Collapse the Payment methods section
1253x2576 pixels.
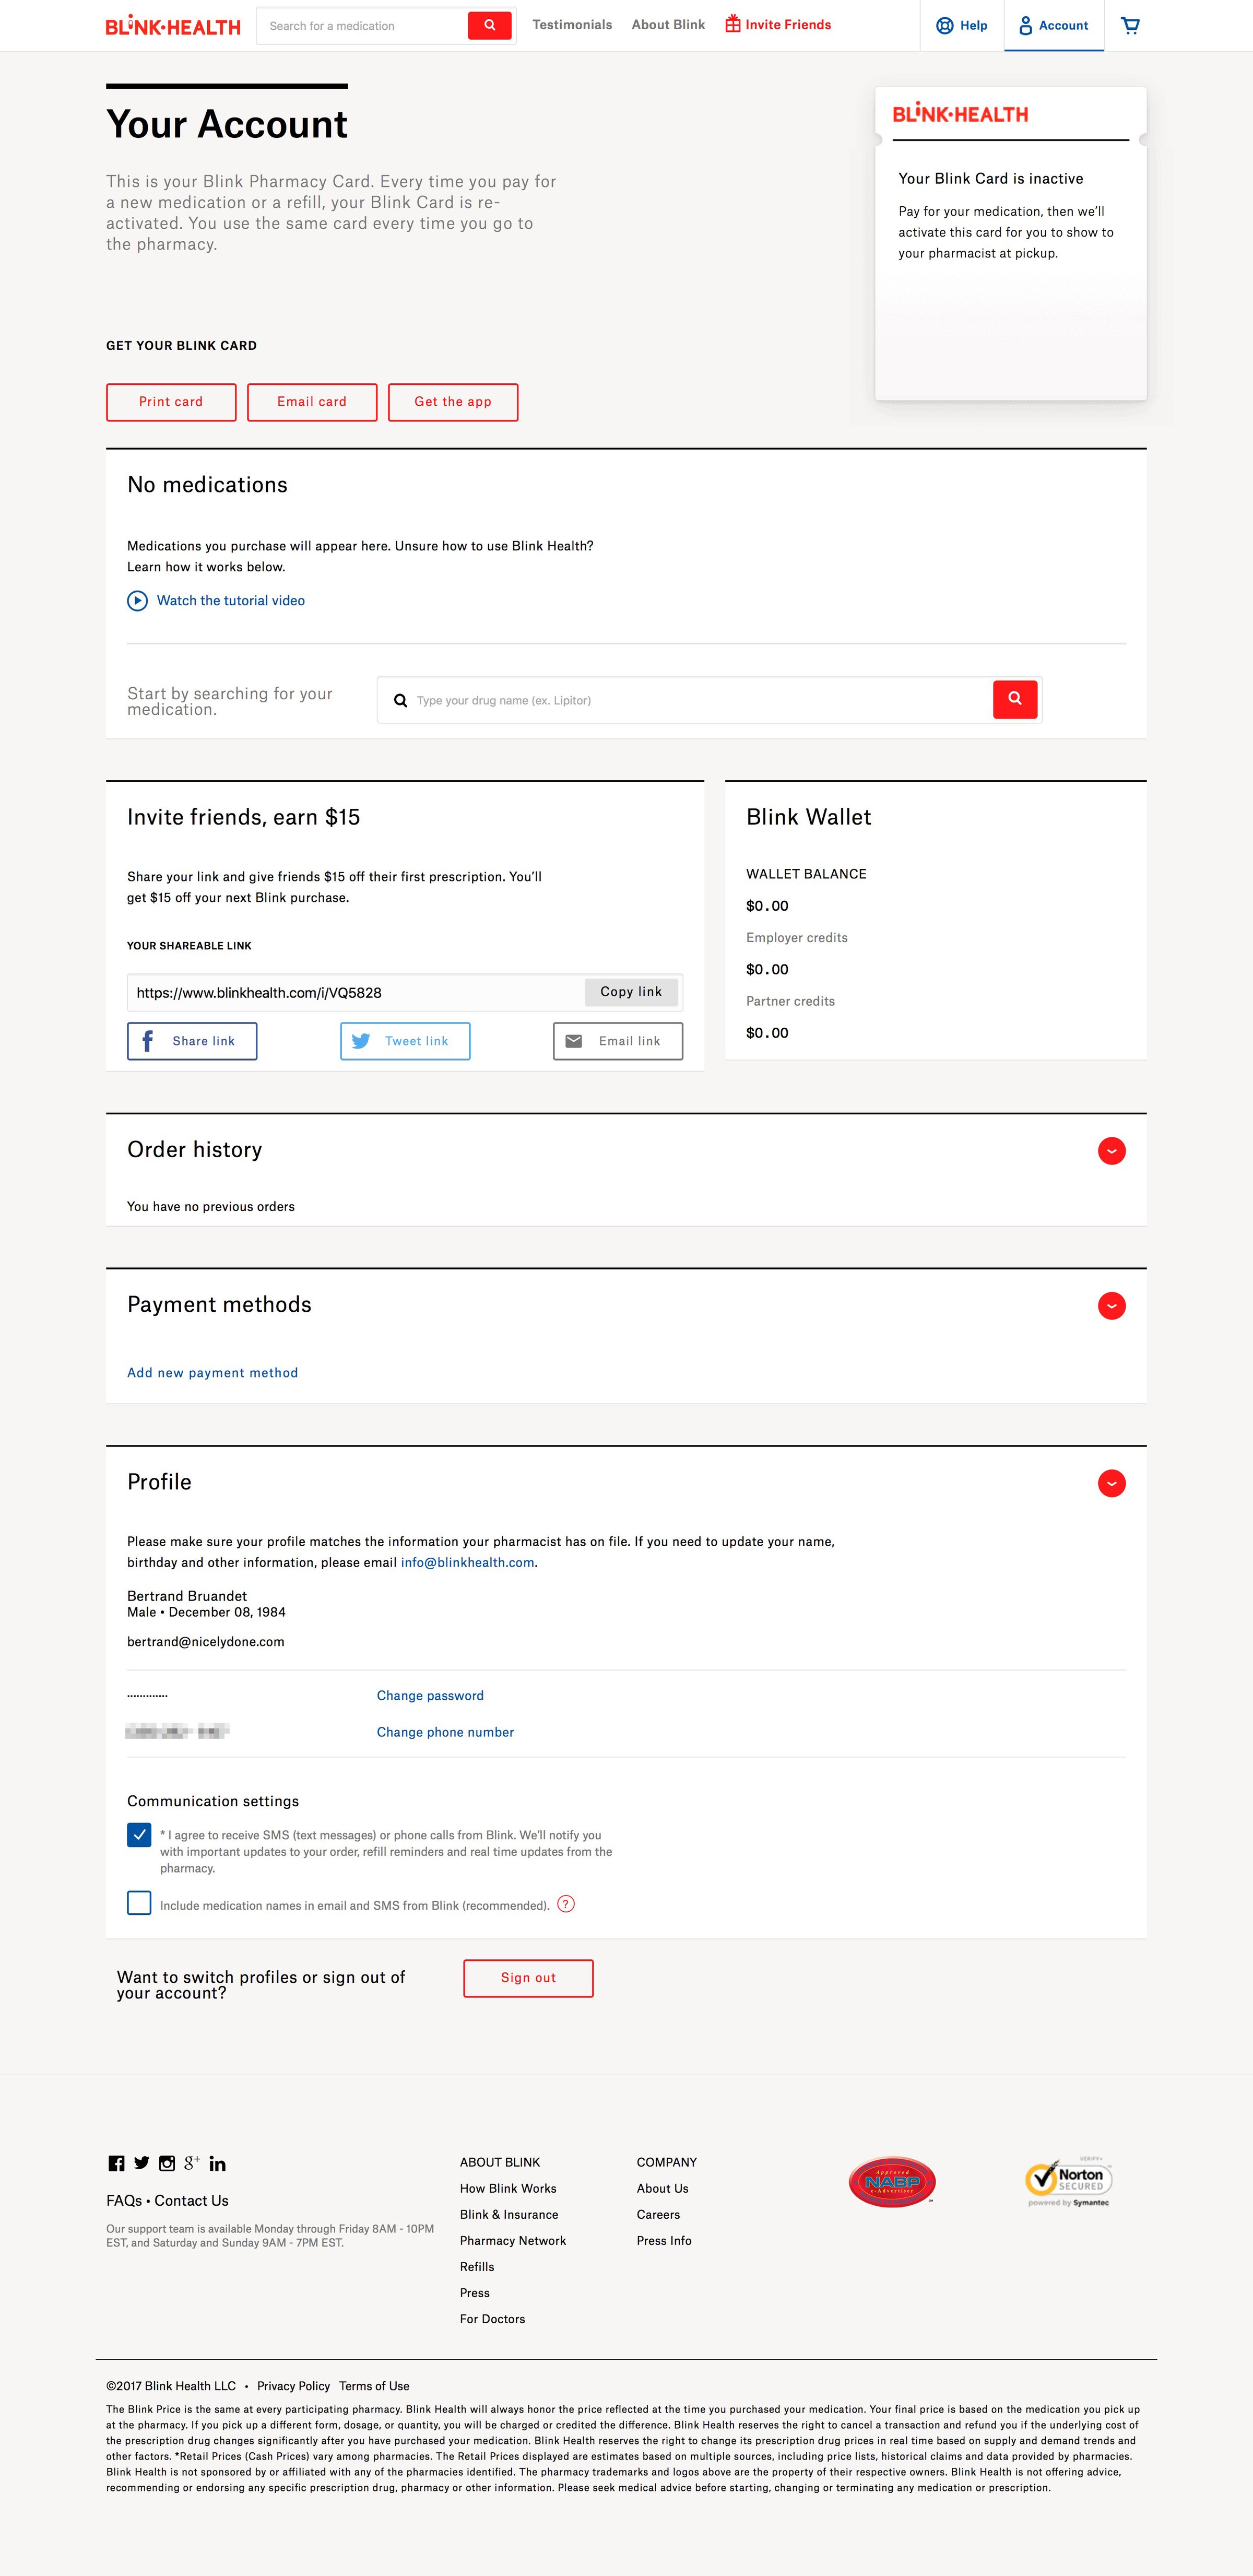(x=1111, y=1306)
